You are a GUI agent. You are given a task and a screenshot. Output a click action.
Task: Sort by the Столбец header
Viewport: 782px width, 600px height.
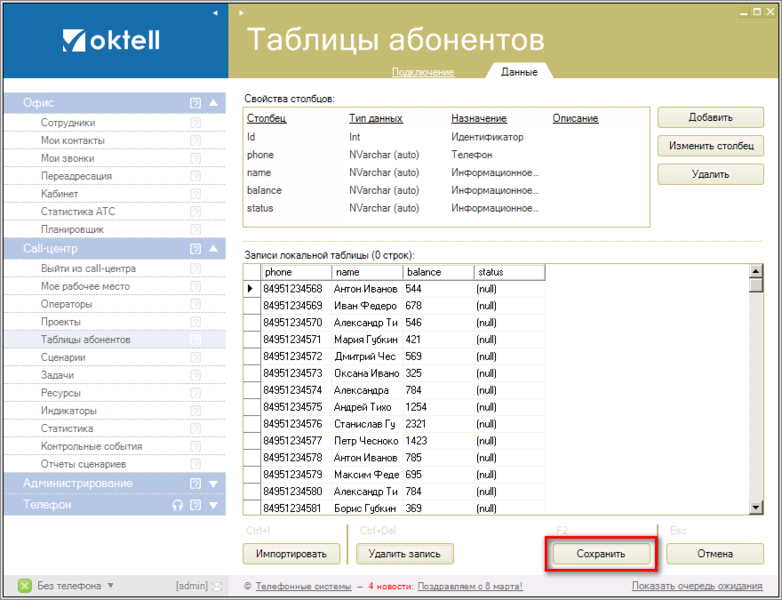click(x=266, y=119)
